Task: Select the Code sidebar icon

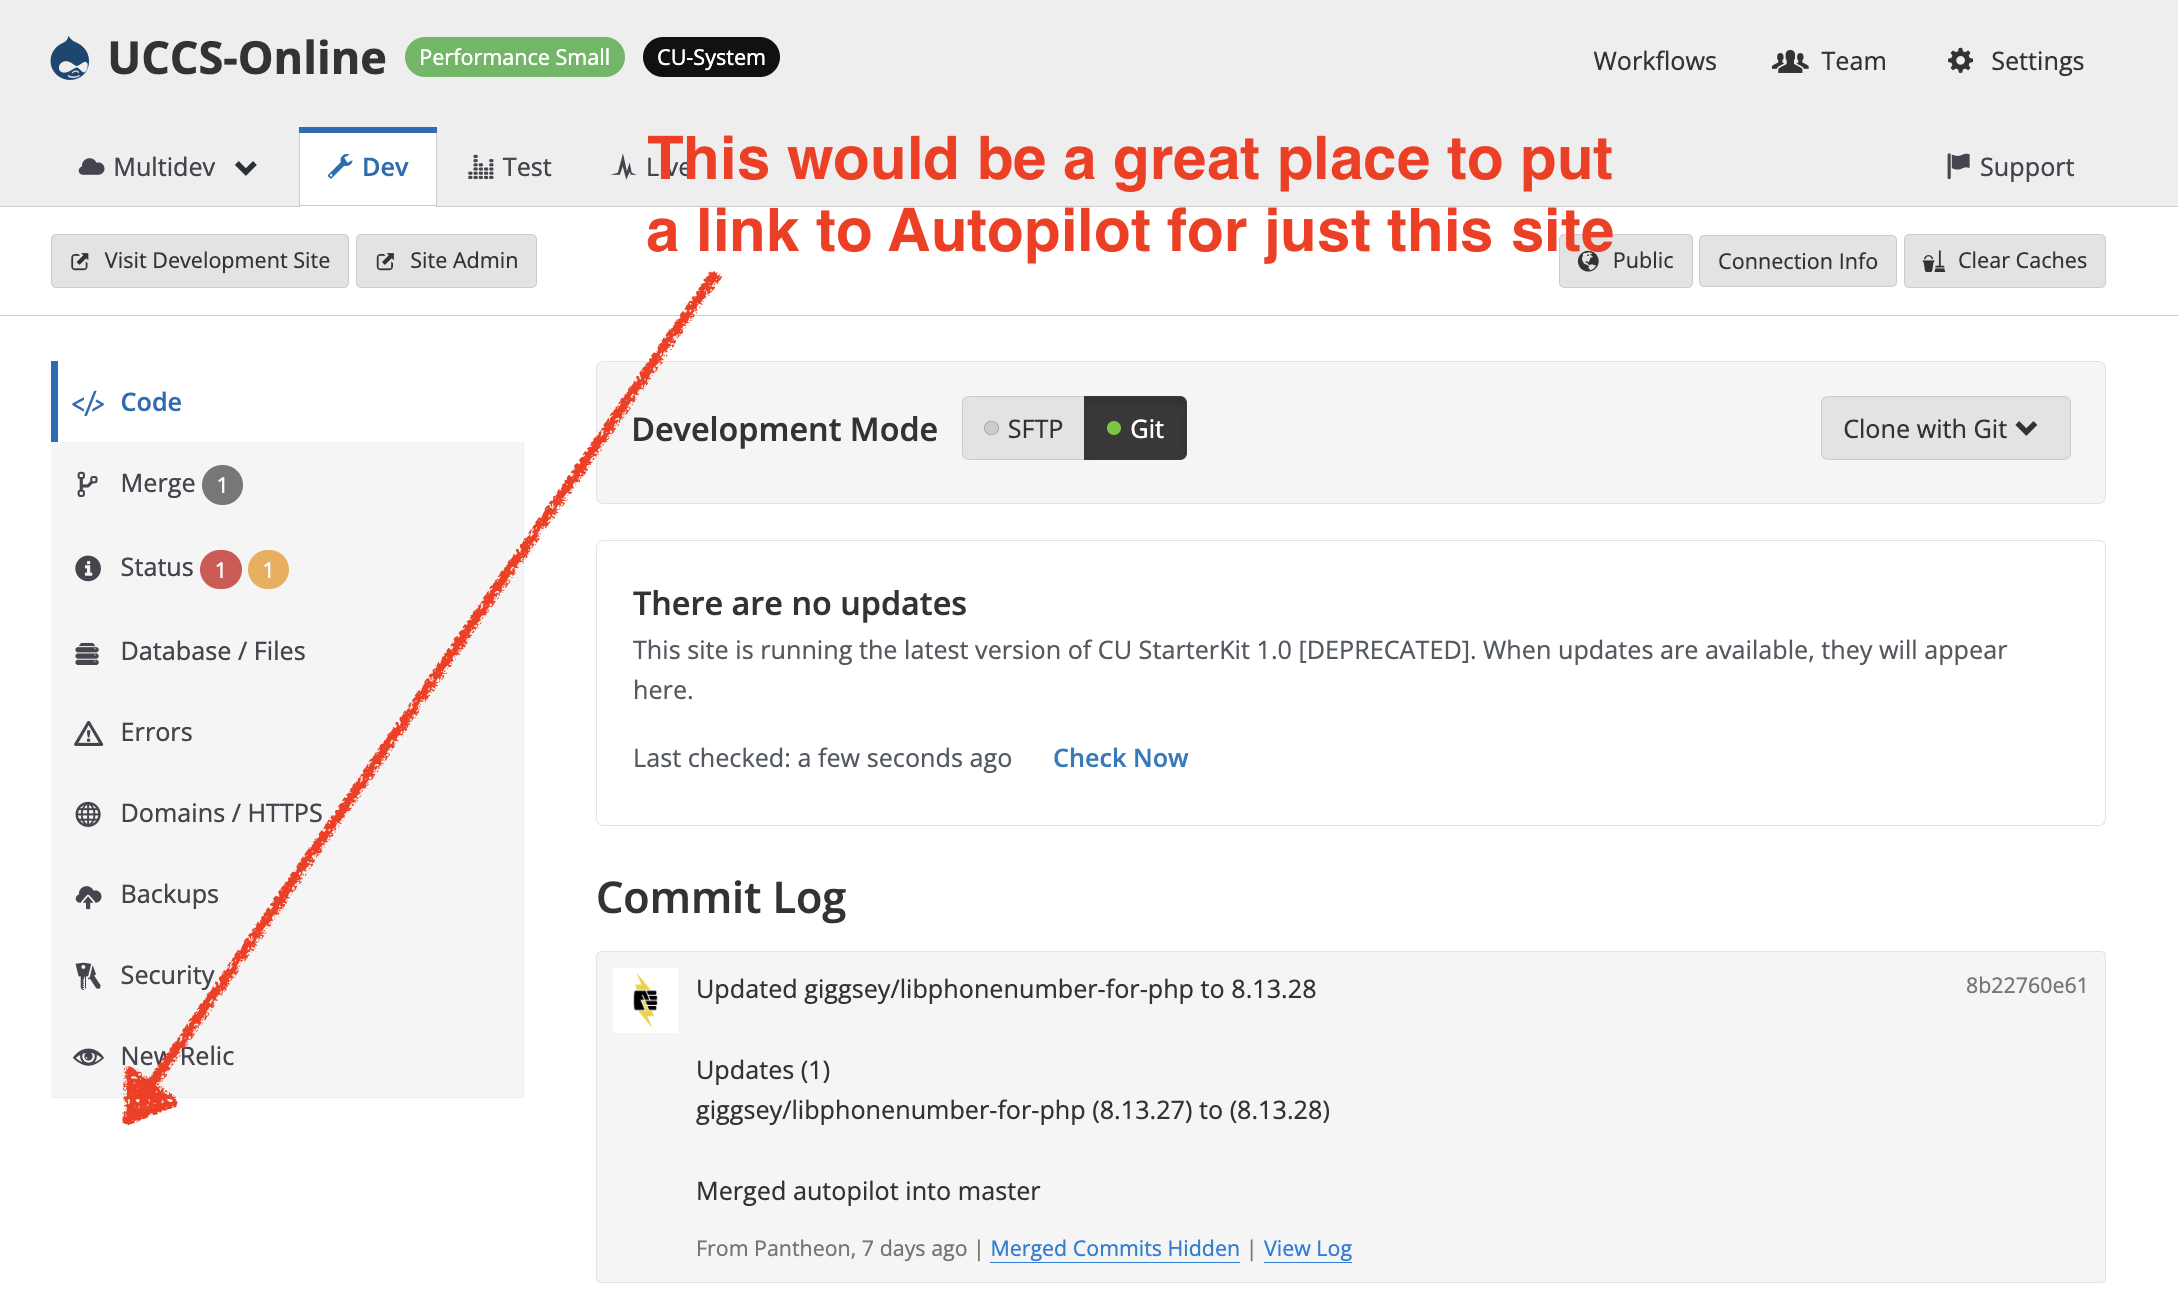Action: pyautogui.click(x=88, y=401)
